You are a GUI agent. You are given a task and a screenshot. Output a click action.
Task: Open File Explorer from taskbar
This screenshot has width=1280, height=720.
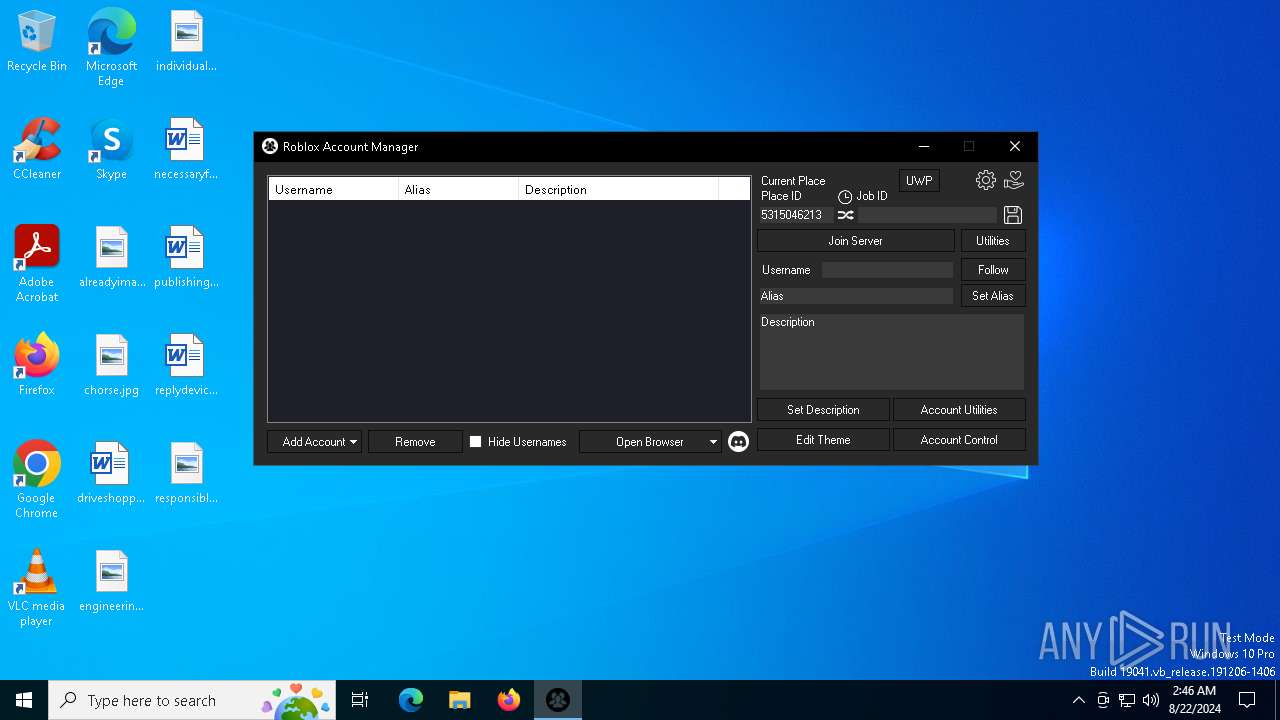[x=460, y=700]
